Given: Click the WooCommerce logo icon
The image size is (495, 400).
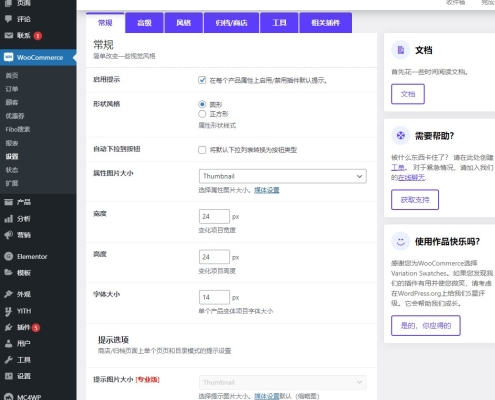Looking at the screenshot, I should click(x=9, y=57).
